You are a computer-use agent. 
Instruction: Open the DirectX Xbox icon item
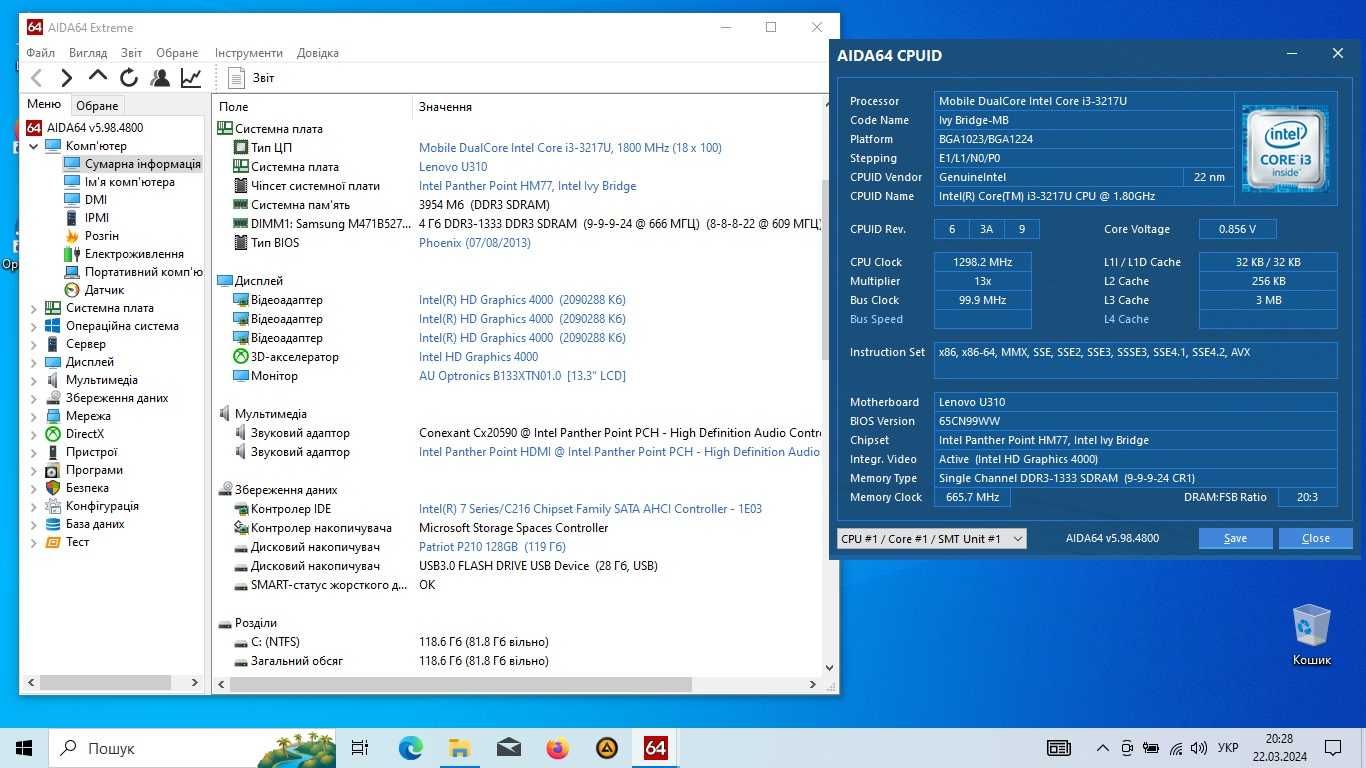pyautogui.click(x=53, y=434)
